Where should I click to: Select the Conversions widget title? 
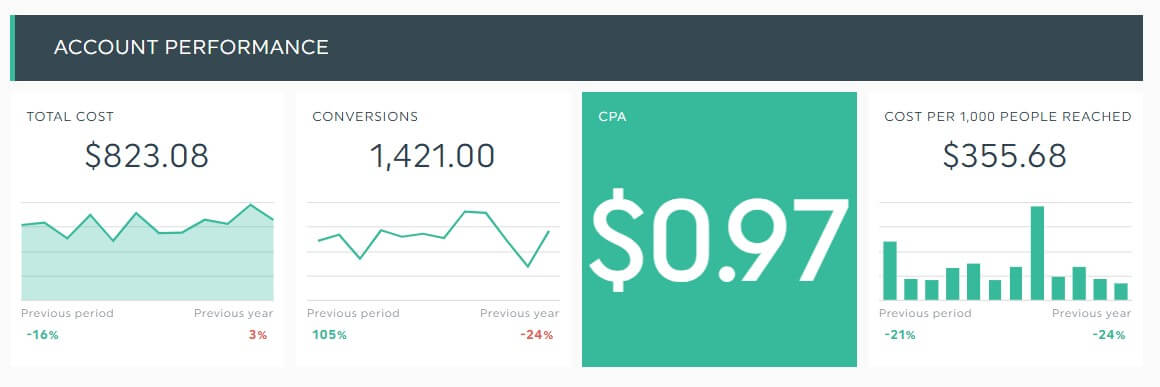coord(365,116)
